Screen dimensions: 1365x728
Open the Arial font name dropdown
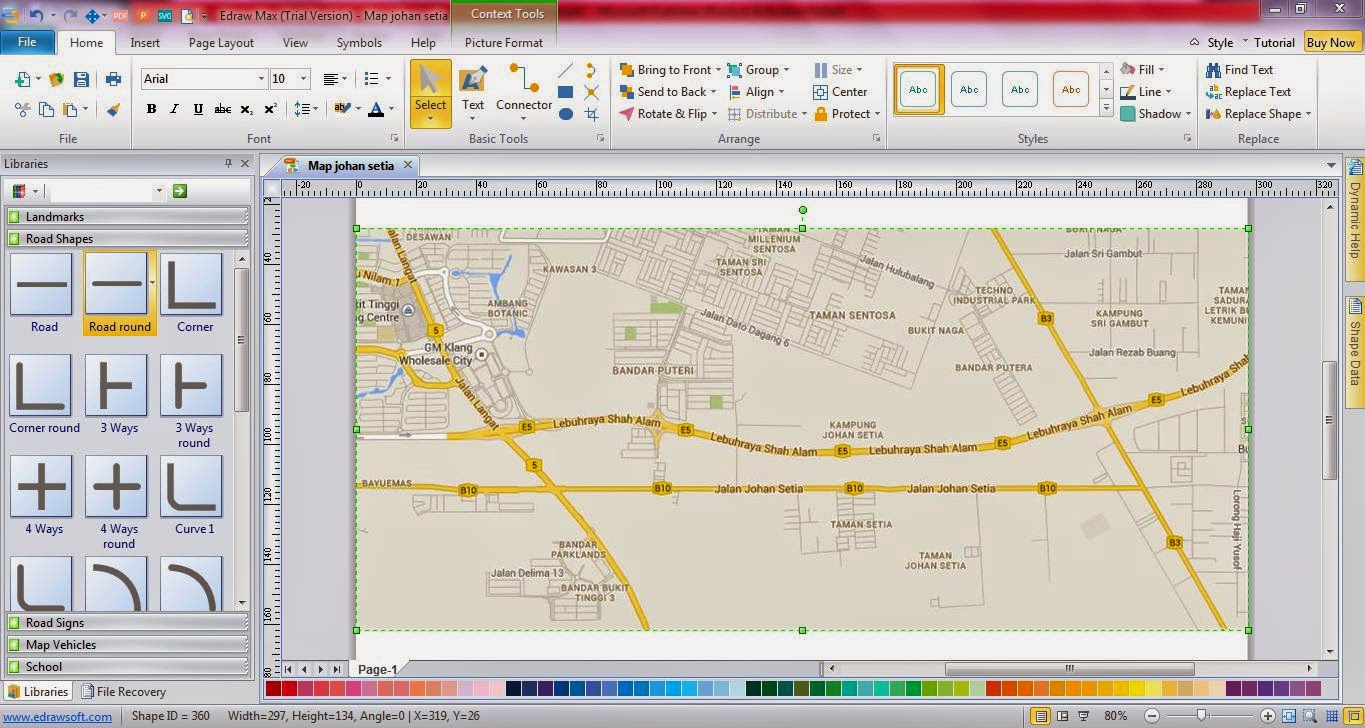261,79
